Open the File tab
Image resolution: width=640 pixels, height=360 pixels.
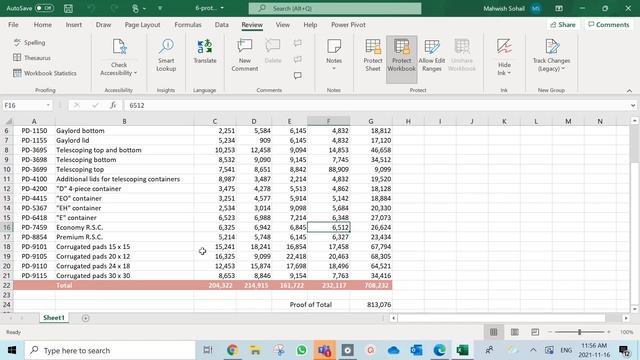pos(13,24)
